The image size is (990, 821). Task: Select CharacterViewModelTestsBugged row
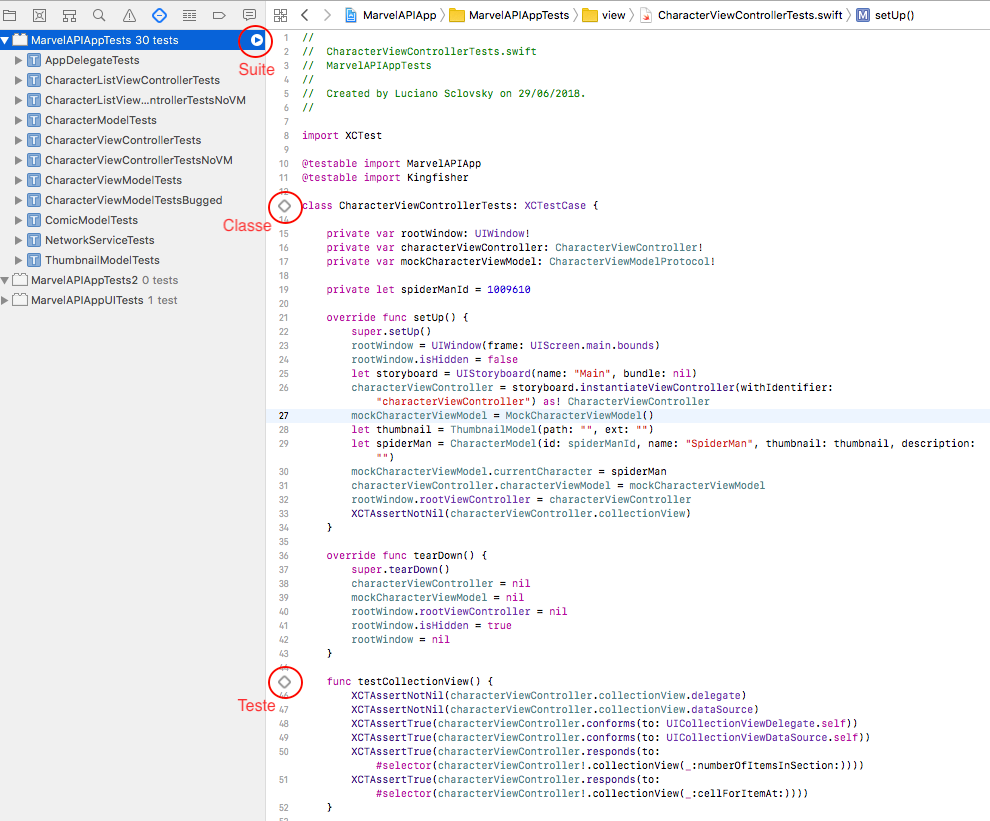tap(133, 200)
